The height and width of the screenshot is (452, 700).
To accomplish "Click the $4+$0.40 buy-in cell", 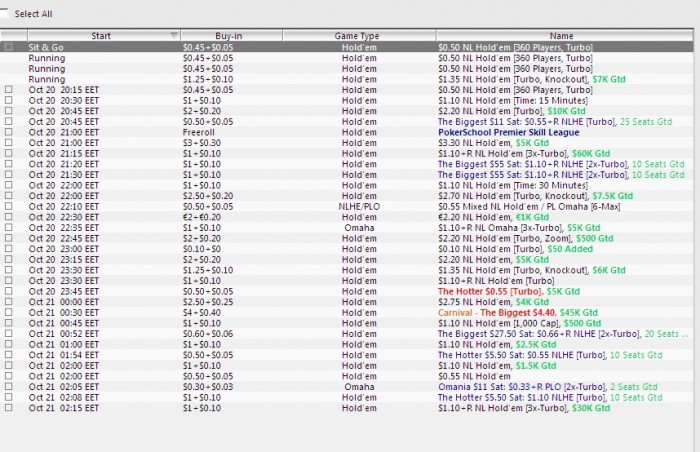I will click(x=202, y=313).
